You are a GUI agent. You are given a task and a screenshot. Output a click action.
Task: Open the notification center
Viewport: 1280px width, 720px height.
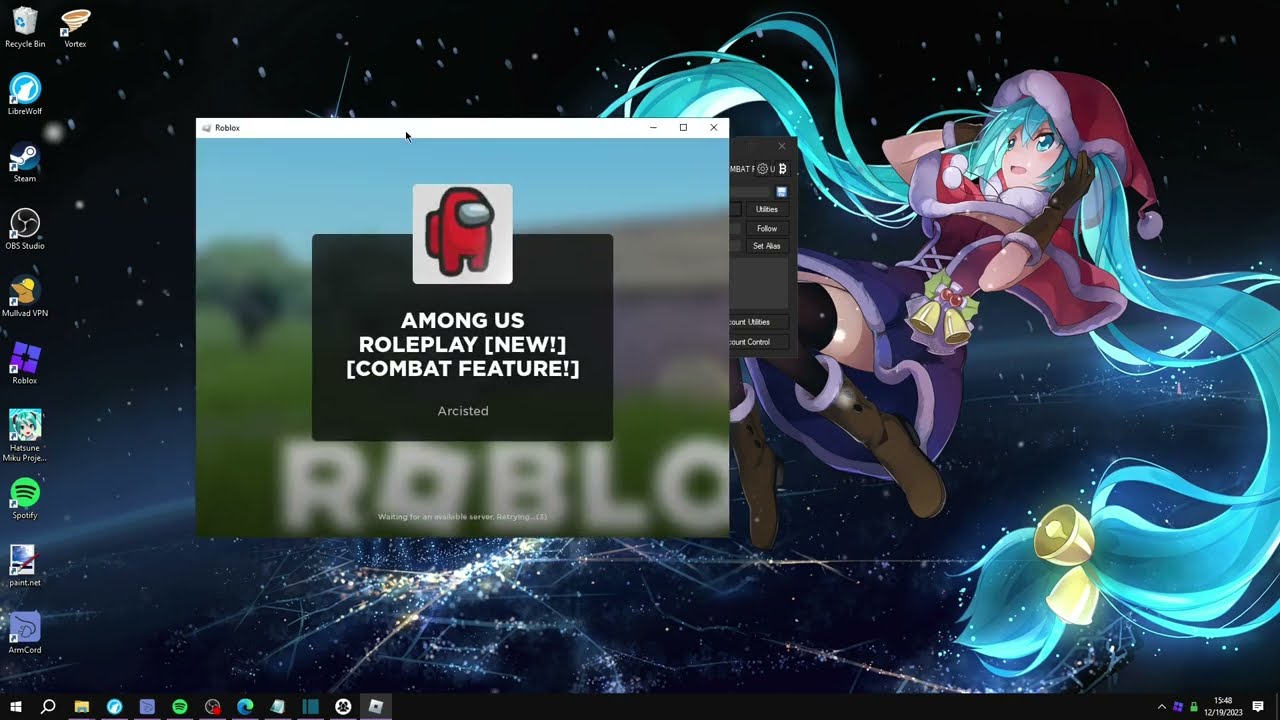click(1258, 707)
